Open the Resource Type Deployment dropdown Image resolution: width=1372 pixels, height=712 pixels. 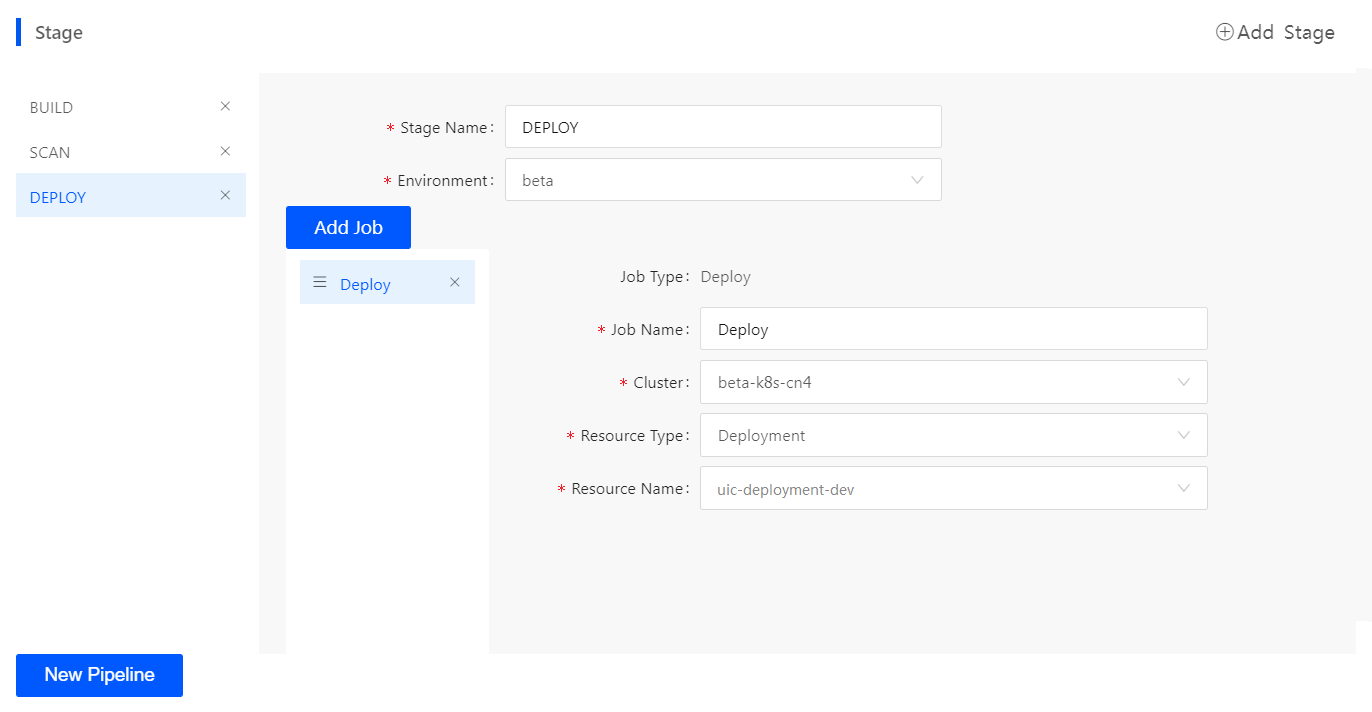[x=940, y=435]
